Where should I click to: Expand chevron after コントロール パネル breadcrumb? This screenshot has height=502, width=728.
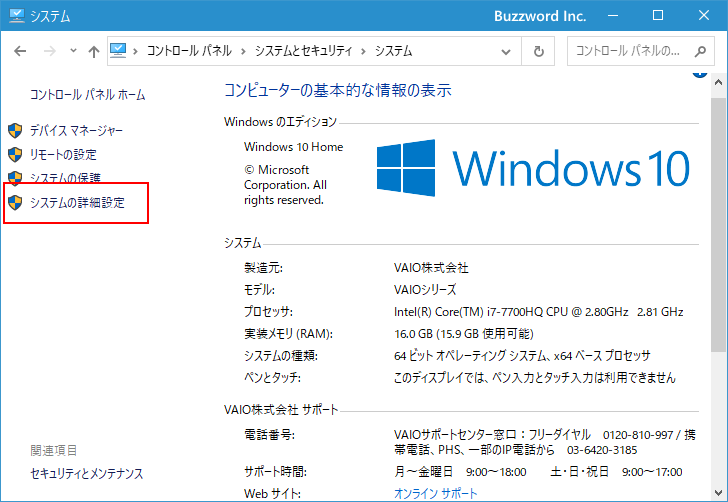[x=243, y=51]
